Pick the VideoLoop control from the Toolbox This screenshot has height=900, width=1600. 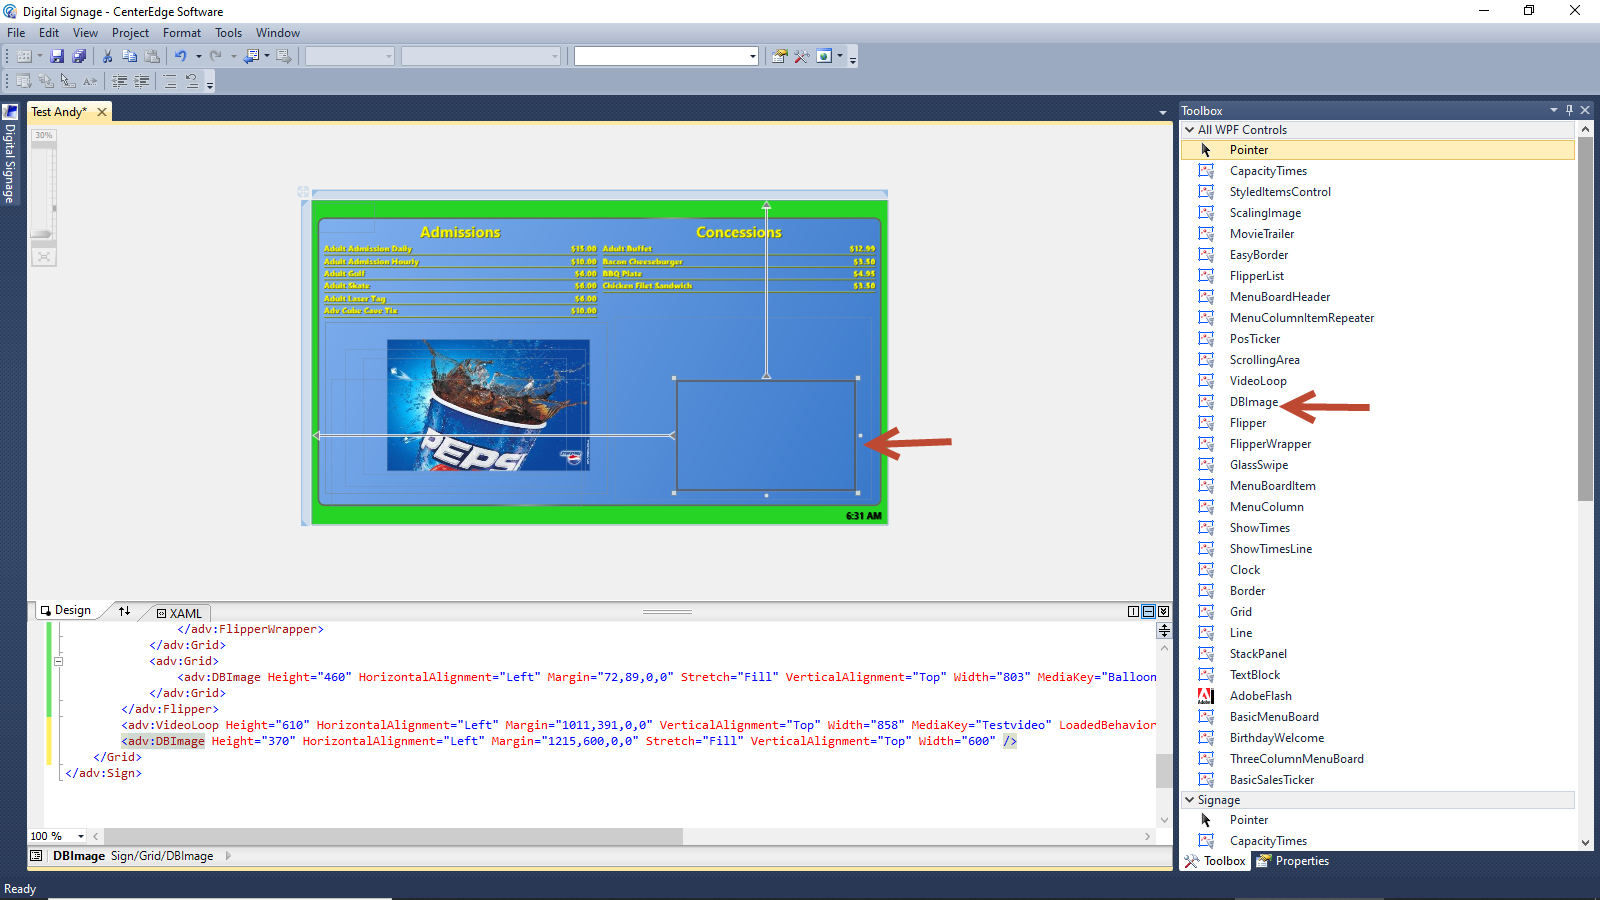[1257, 381]
